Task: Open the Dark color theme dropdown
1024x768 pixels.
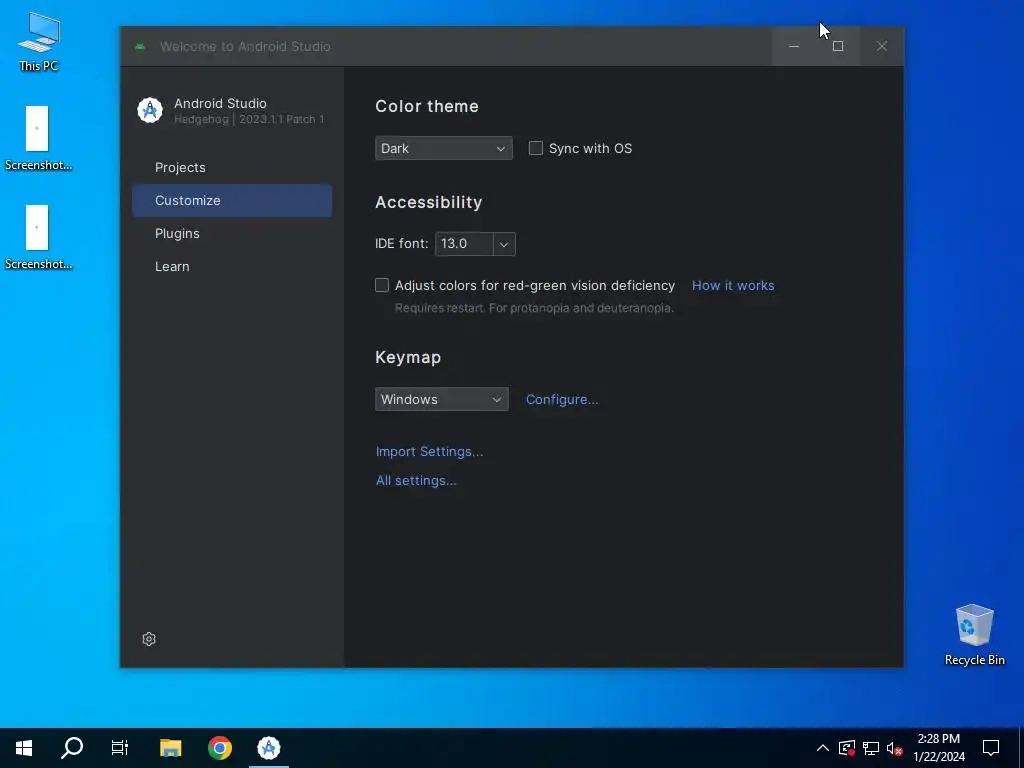Action: click(x=443, y=148)
